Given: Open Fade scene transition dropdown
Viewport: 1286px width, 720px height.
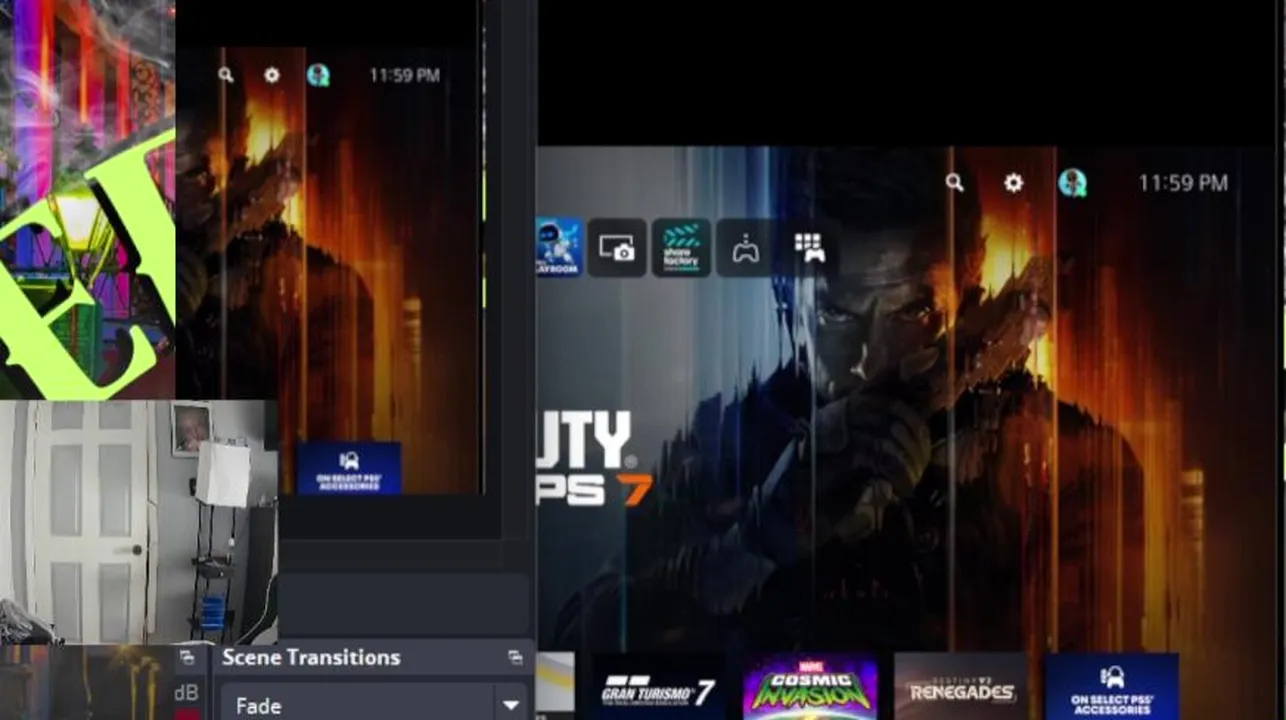Looking at the screenshot, I should [x=374, y=705].
